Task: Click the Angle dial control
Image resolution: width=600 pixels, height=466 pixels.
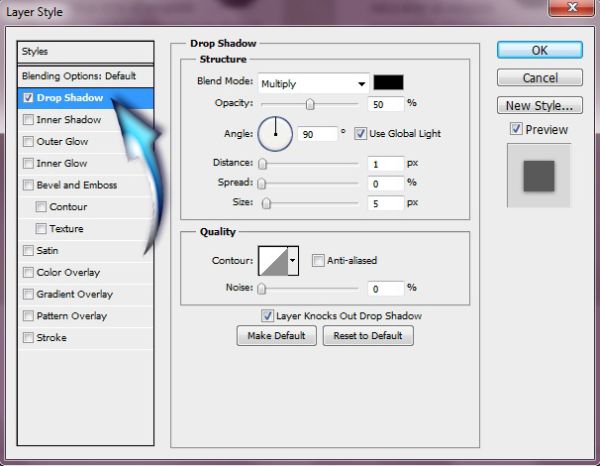Action: click(x=275, y=134)
